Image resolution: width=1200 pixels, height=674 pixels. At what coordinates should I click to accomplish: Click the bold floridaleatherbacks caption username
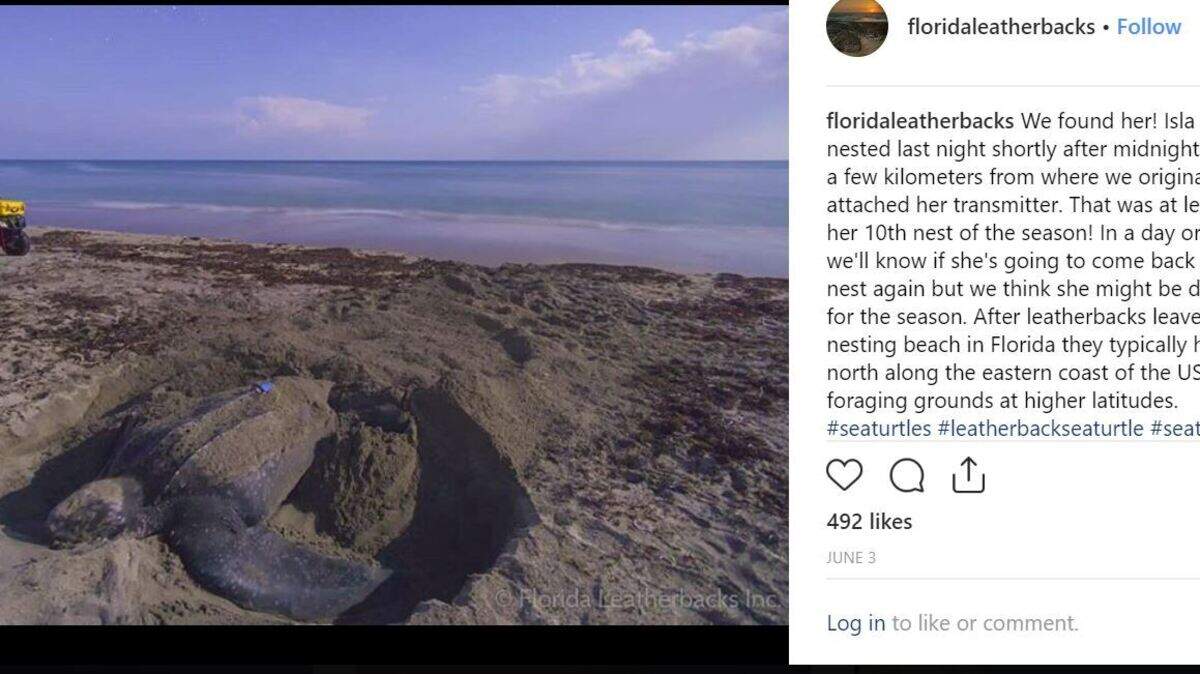[920, 121]
